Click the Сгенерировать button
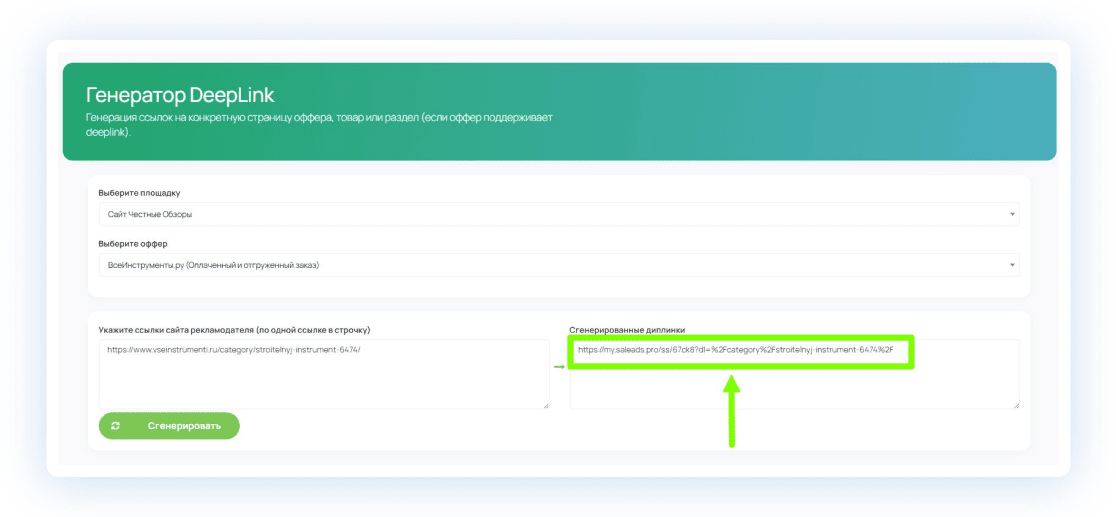The image size is (1116, 517). (169, 425)
